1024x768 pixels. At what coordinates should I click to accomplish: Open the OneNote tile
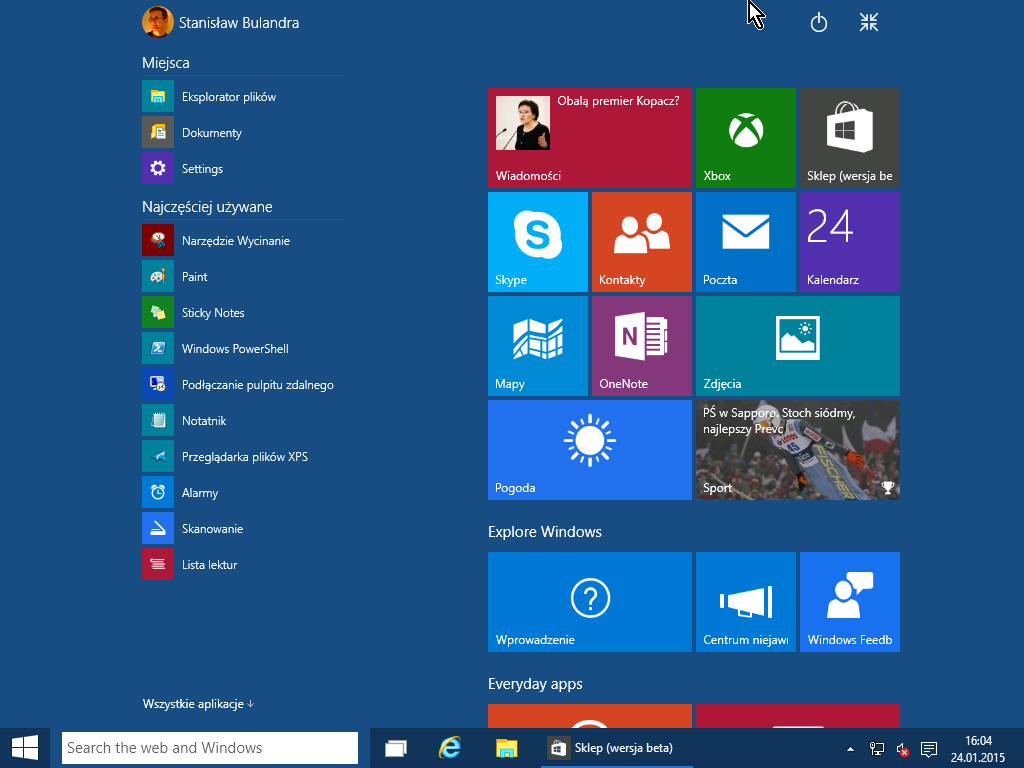(641, 345)
